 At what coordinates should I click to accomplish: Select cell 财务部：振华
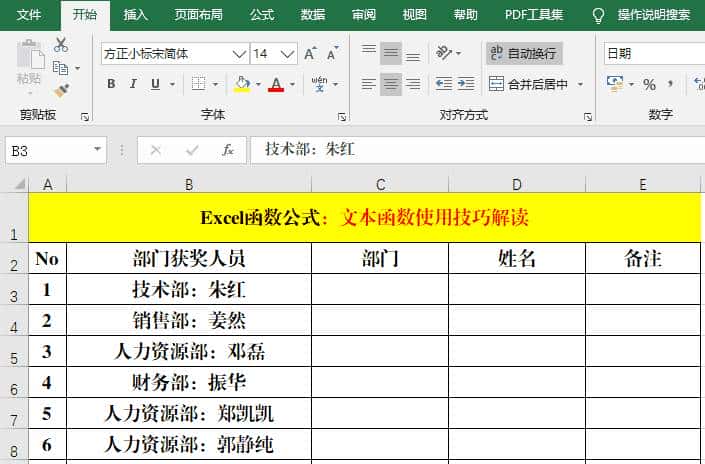[189, 383]
